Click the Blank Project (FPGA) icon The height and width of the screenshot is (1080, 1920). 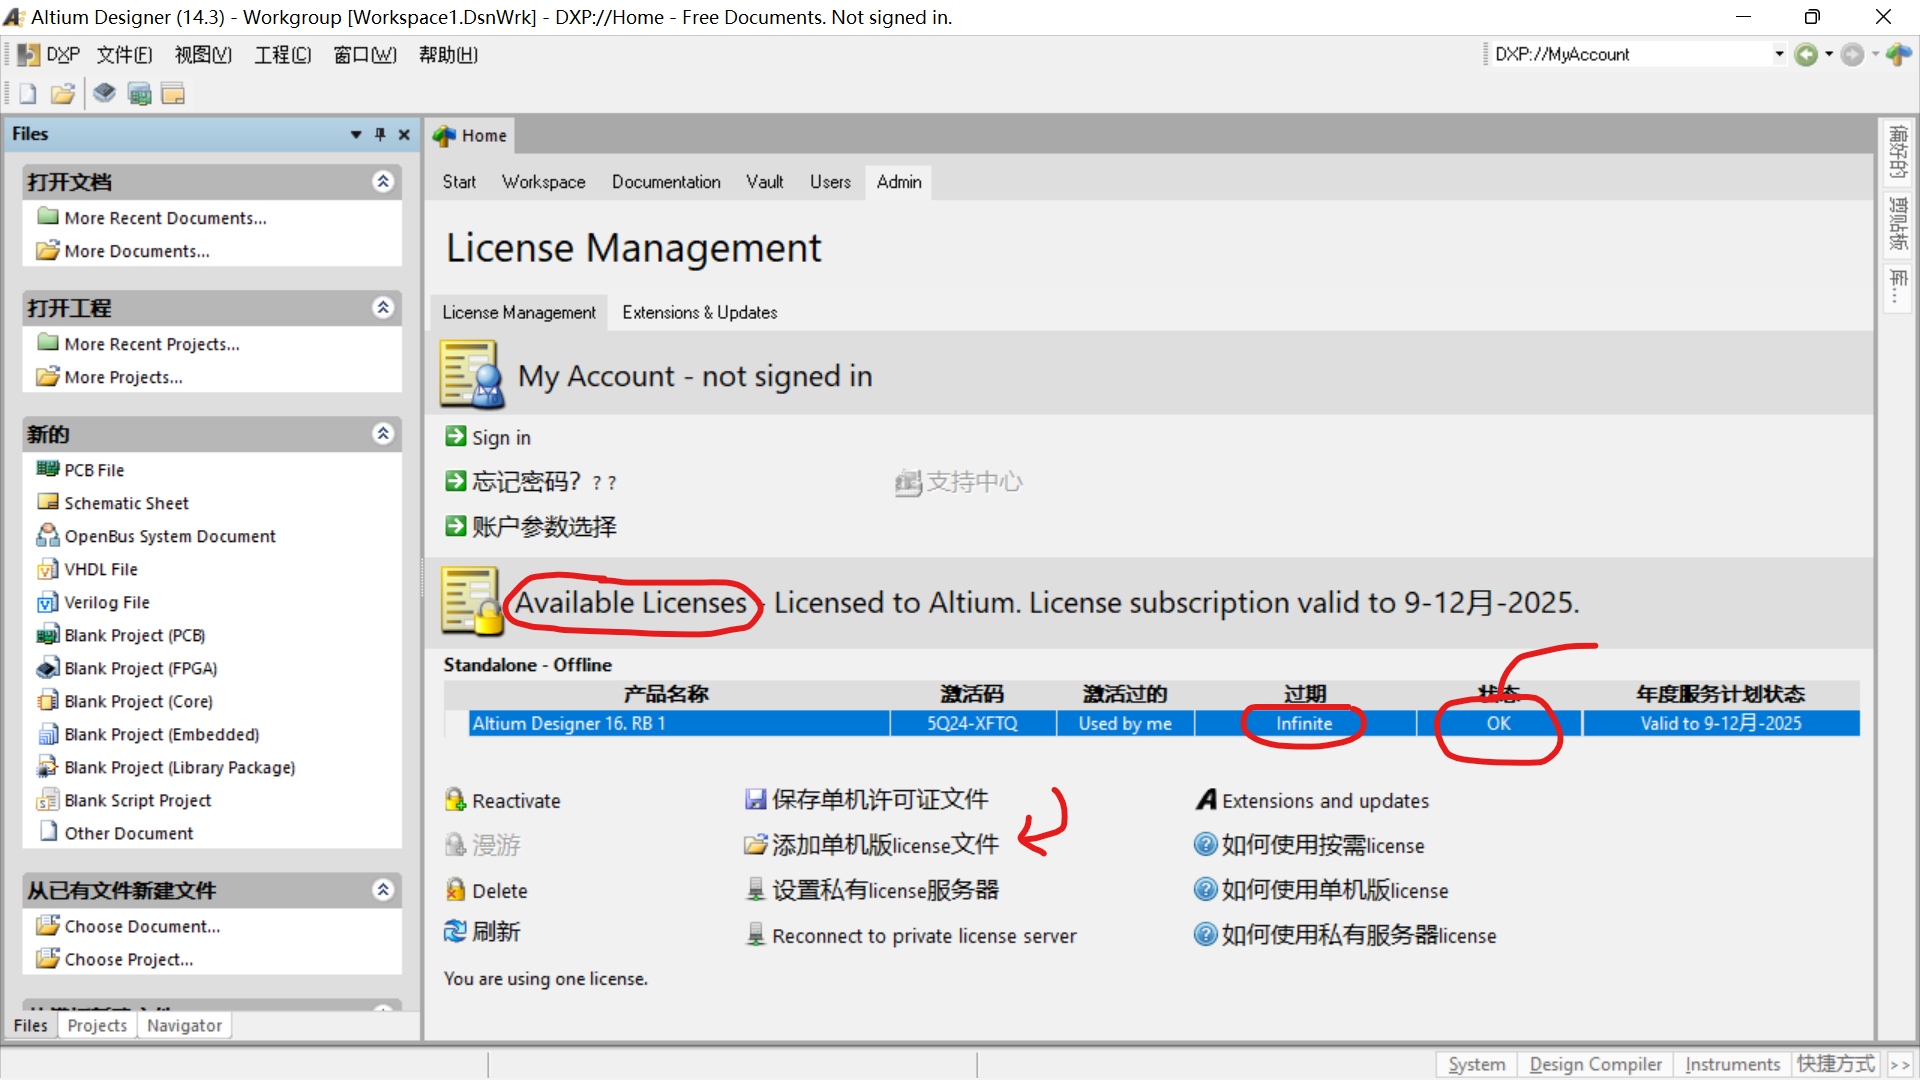pos(48,667)
